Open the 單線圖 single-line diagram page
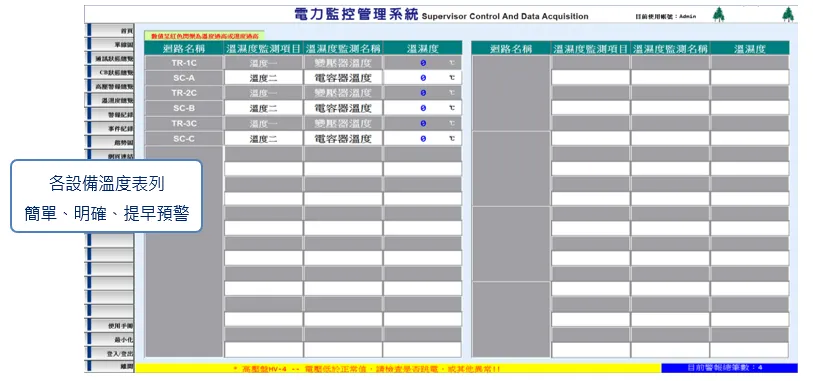This screenshot has width=813, height=381. (110, 45)
